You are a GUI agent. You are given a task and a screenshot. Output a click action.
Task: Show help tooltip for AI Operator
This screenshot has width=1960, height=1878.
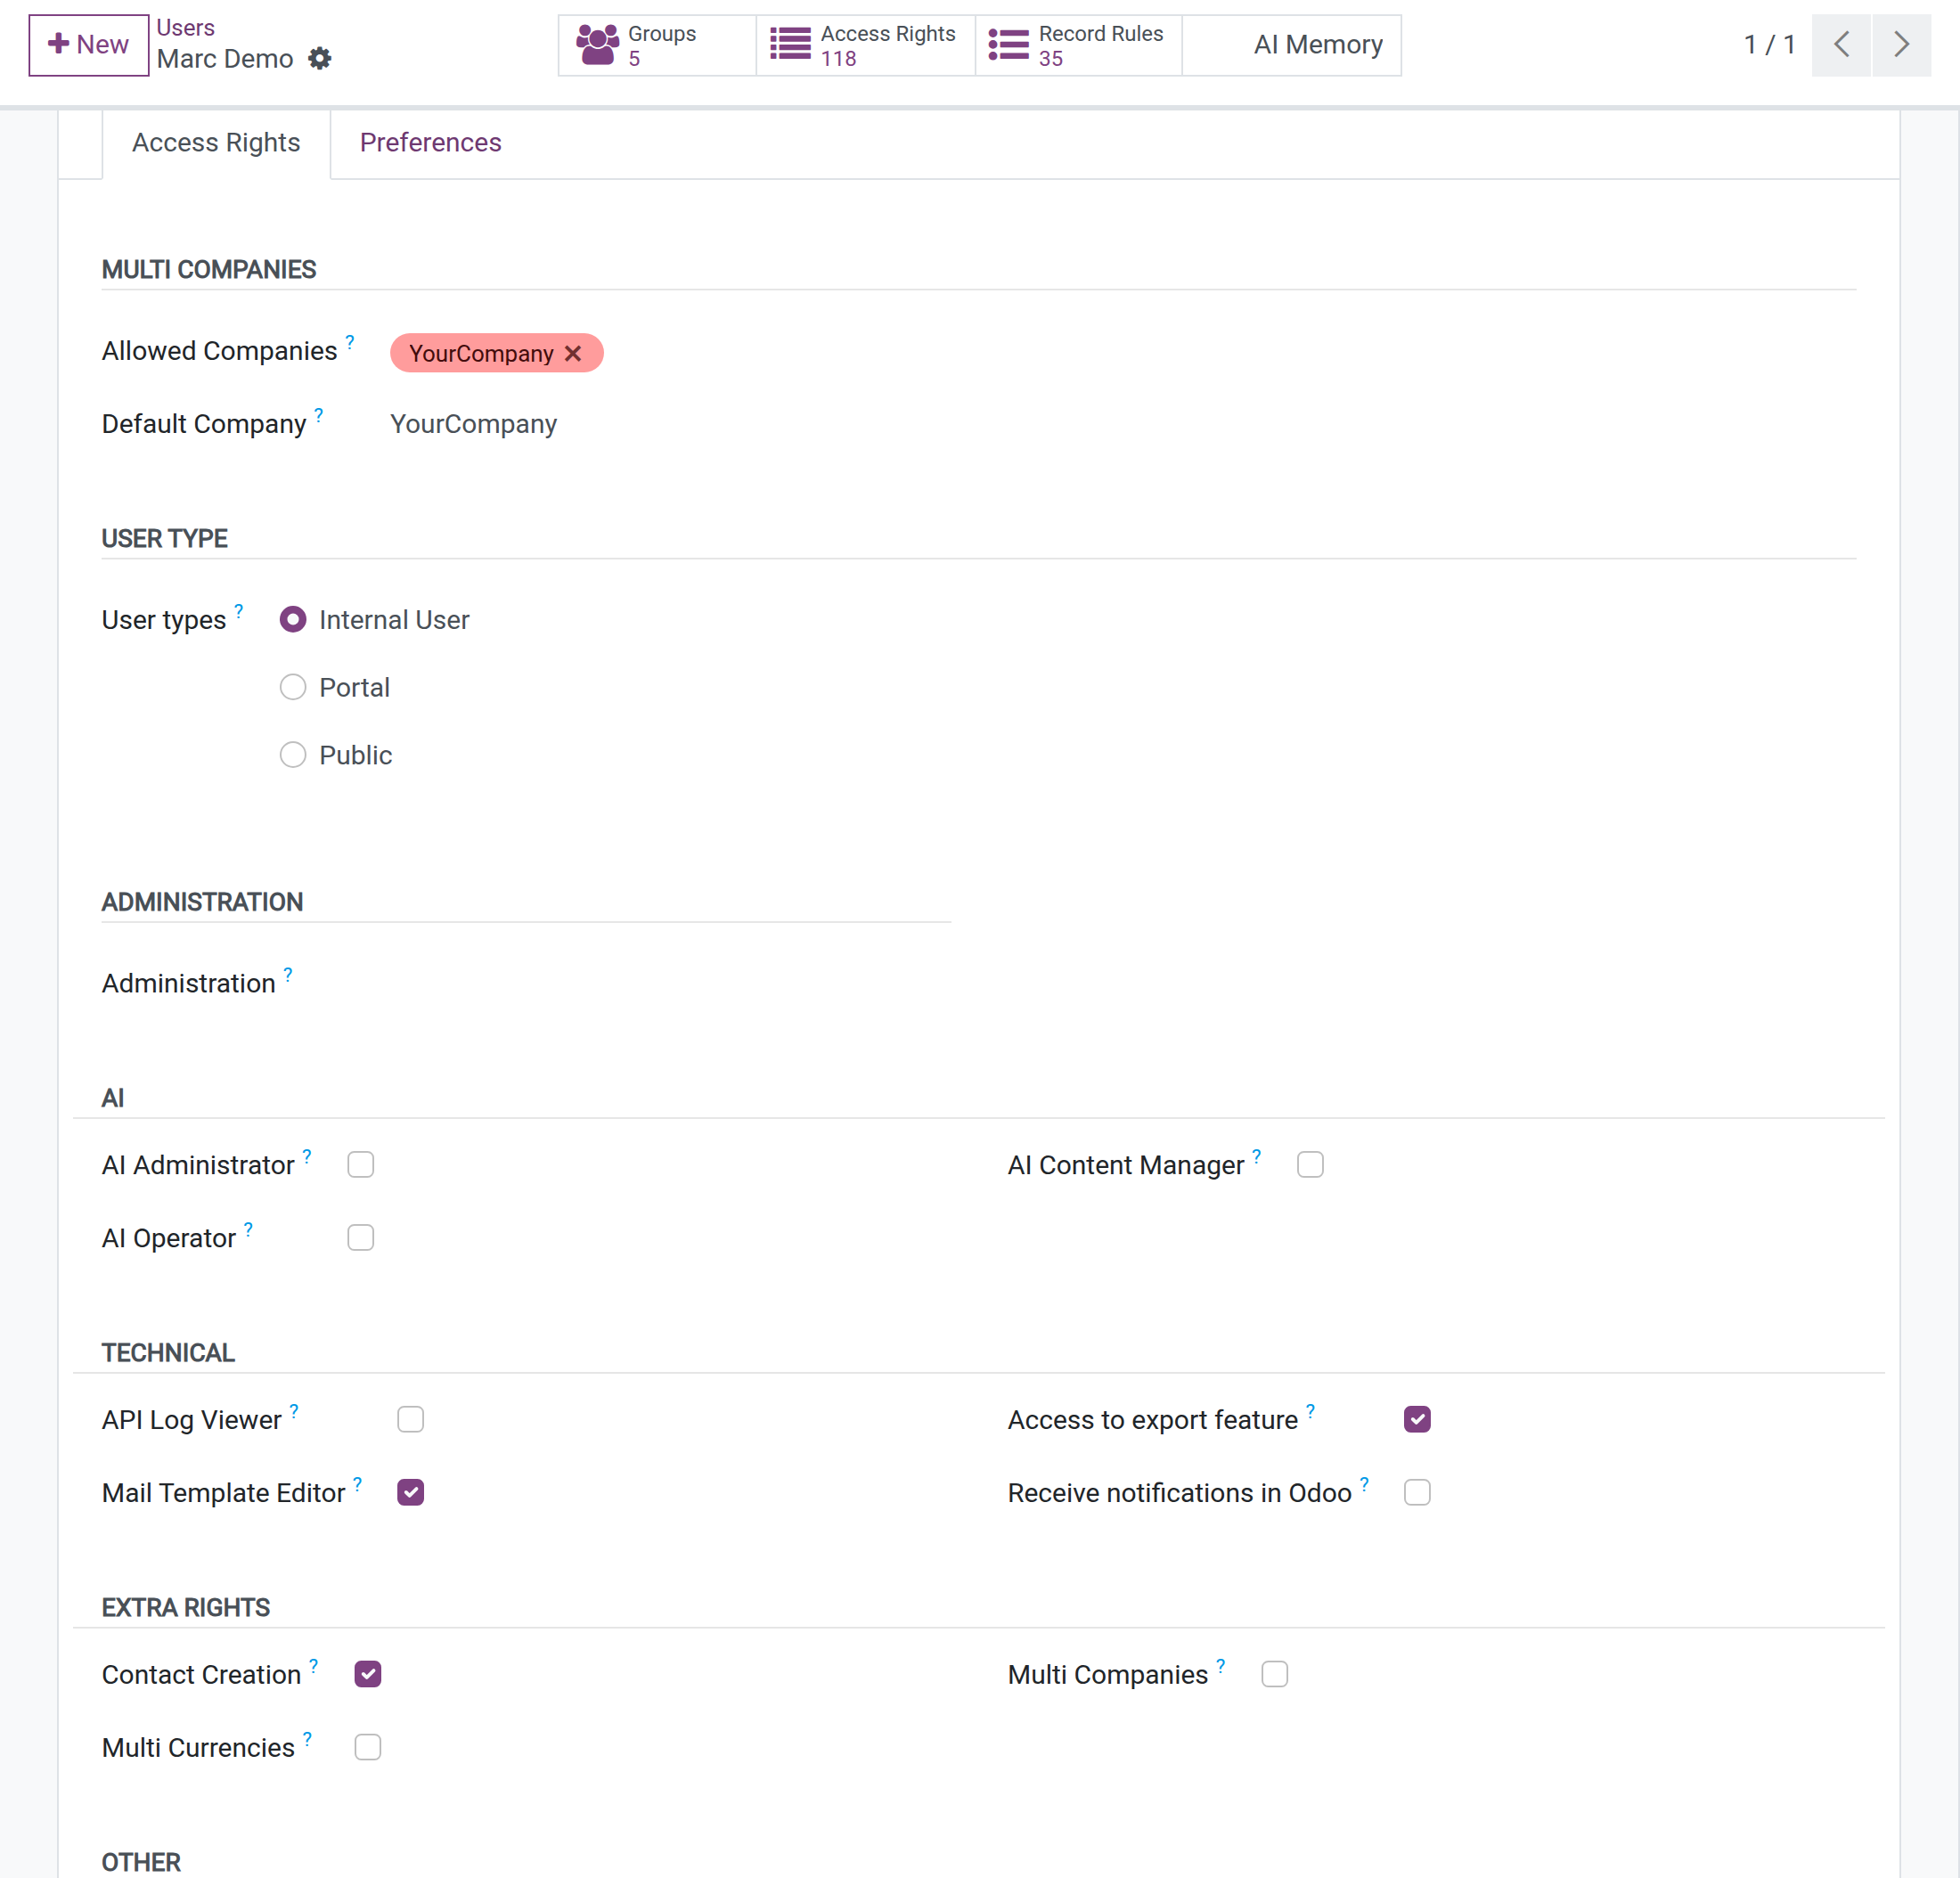(249, 1229)
